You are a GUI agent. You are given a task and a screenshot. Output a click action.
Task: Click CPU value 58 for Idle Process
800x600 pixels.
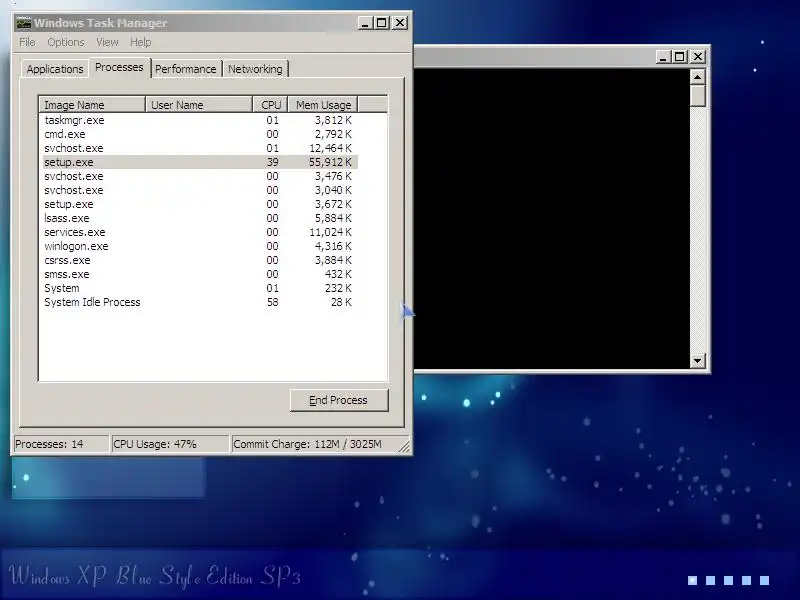272,303
